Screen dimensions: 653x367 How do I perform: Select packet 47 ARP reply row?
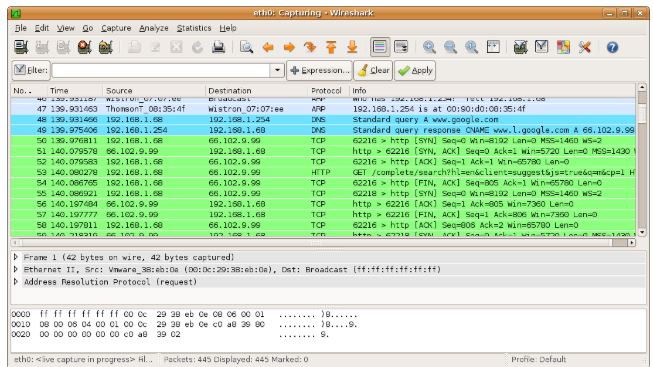[x=323, y=109]
